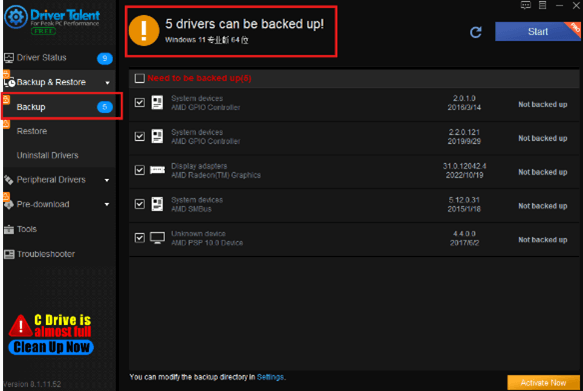
Task: Open the Settings link
Action: pyautogui.click(x=270, y=377)
